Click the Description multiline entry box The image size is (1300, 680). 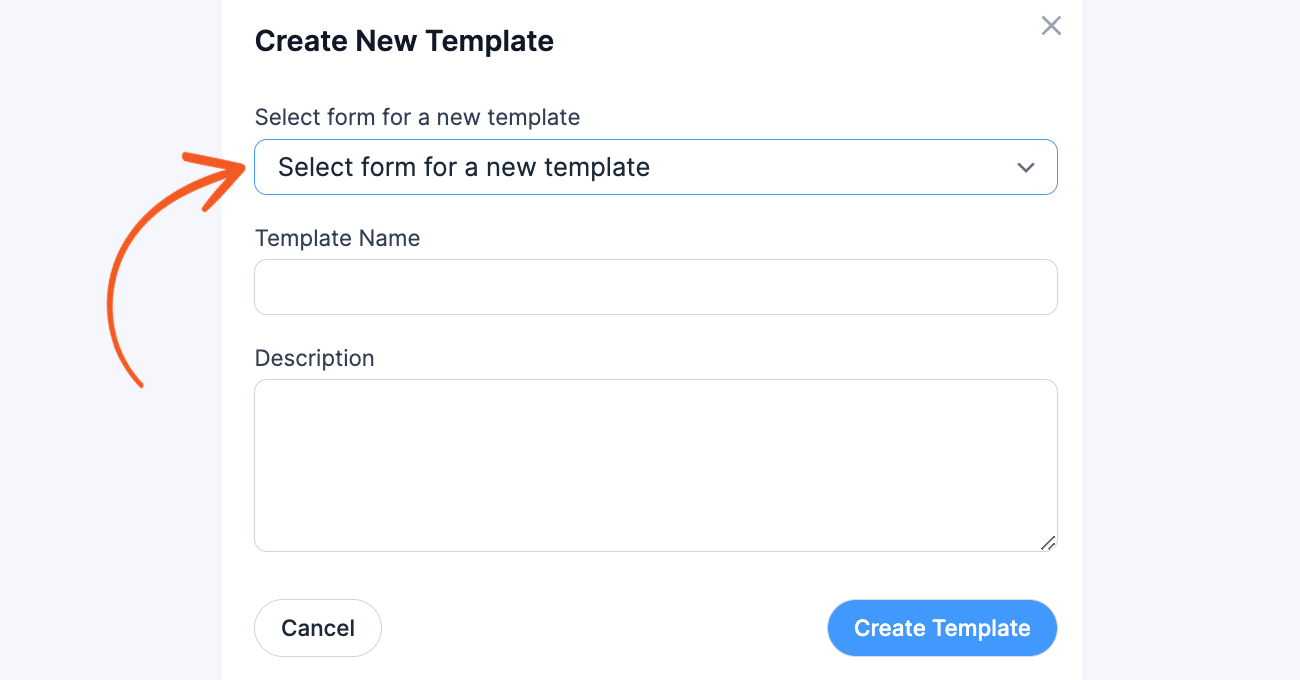656,465
